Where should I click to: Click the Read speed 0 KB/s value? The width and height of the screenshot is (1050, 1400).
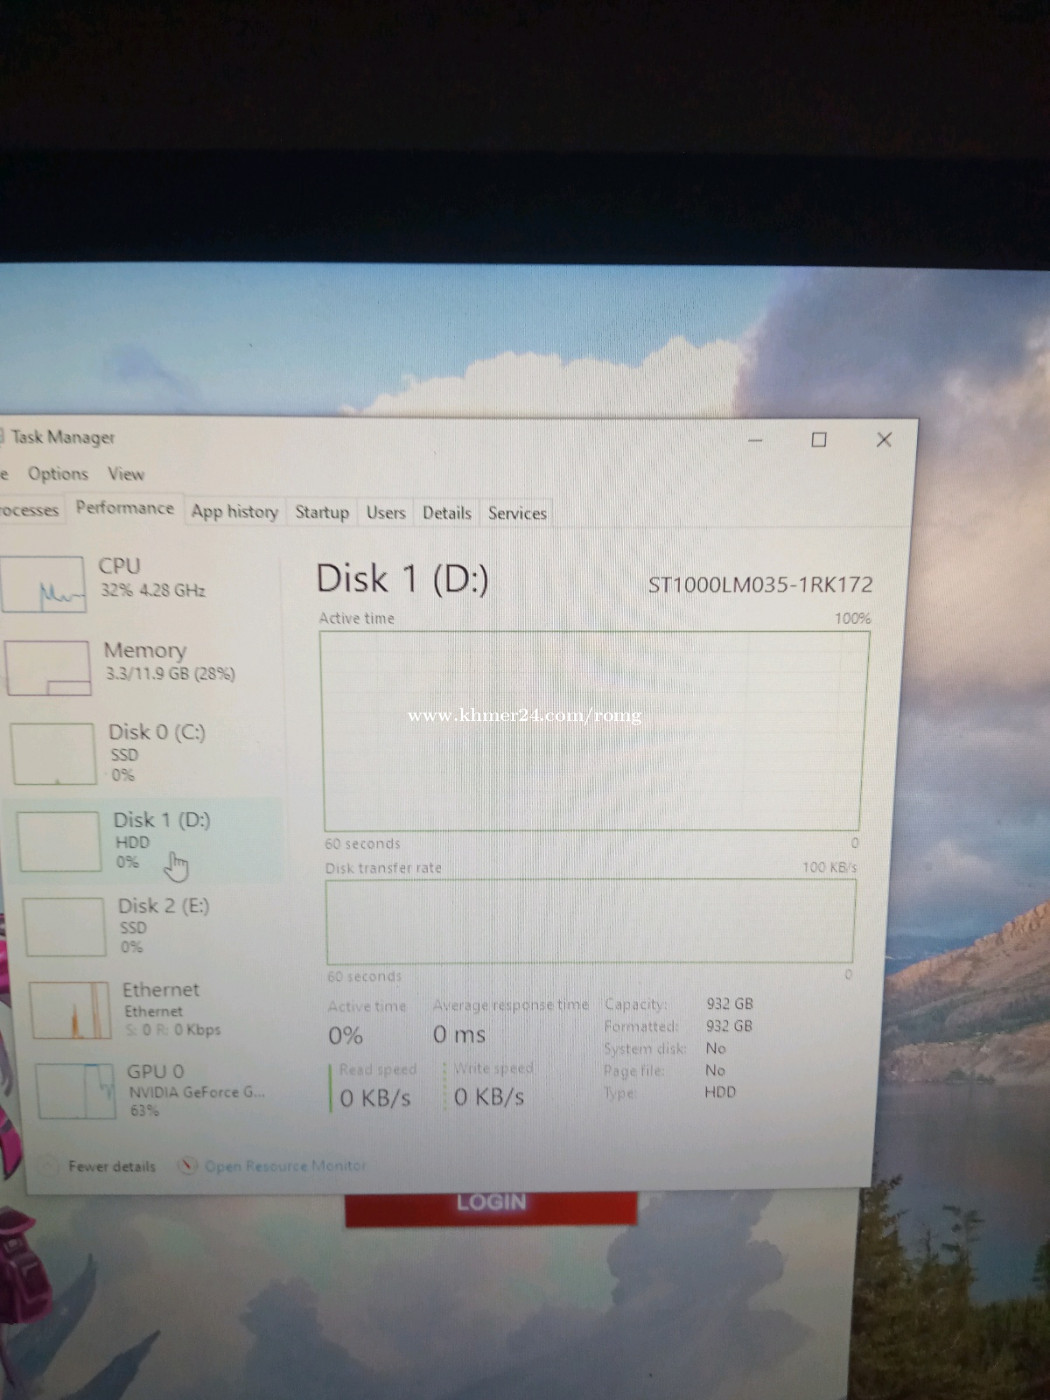[375, 1098]
